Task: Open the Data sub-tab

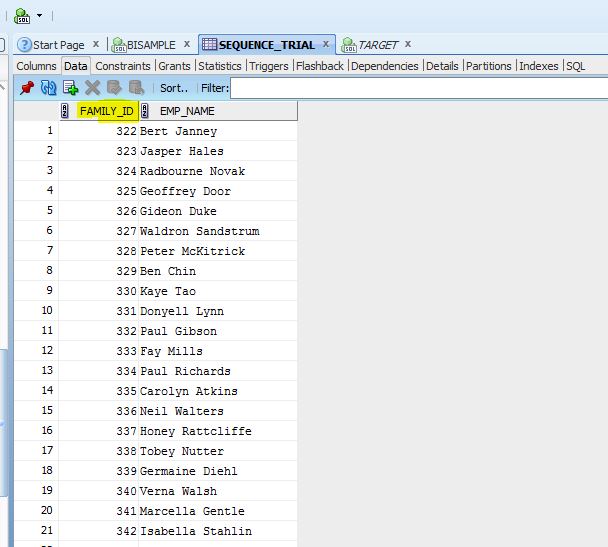Action: tap(75, 66)
